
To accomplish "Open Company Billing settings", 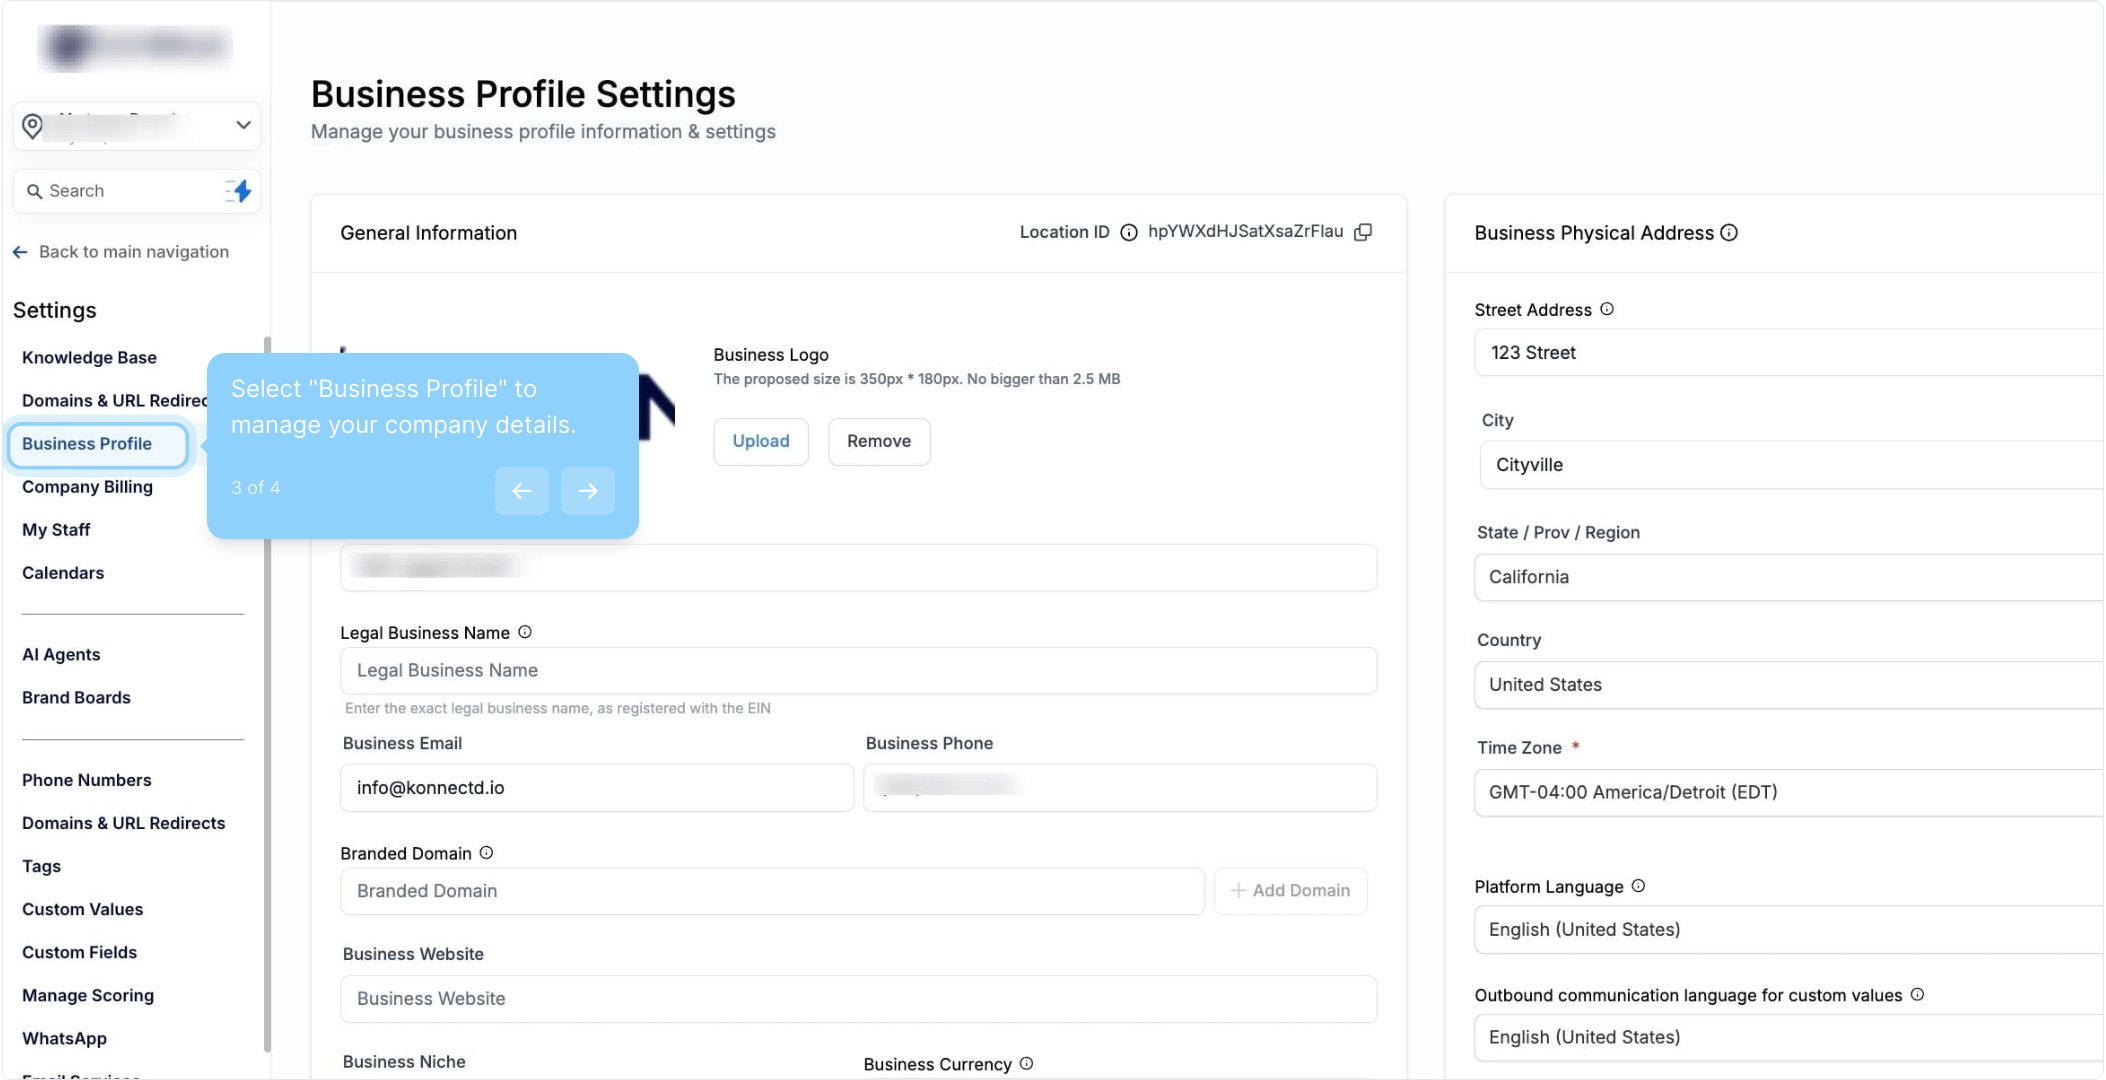I will point(87,487).
